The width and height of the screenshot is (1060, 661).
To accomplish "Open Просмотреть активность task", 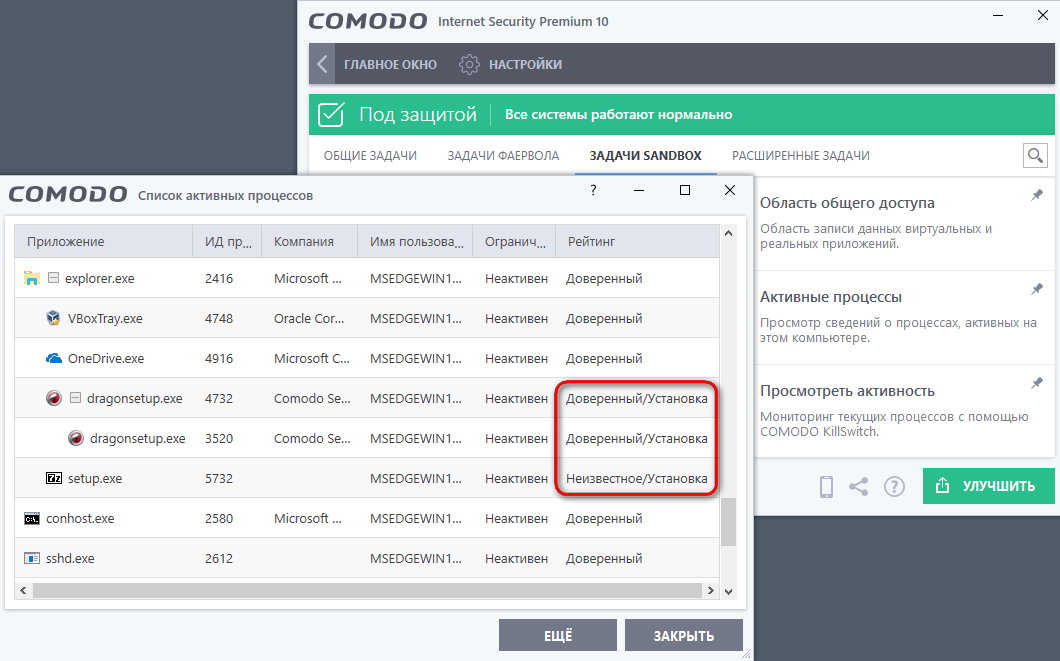I will pyautogui.click(x=846, y=391).
